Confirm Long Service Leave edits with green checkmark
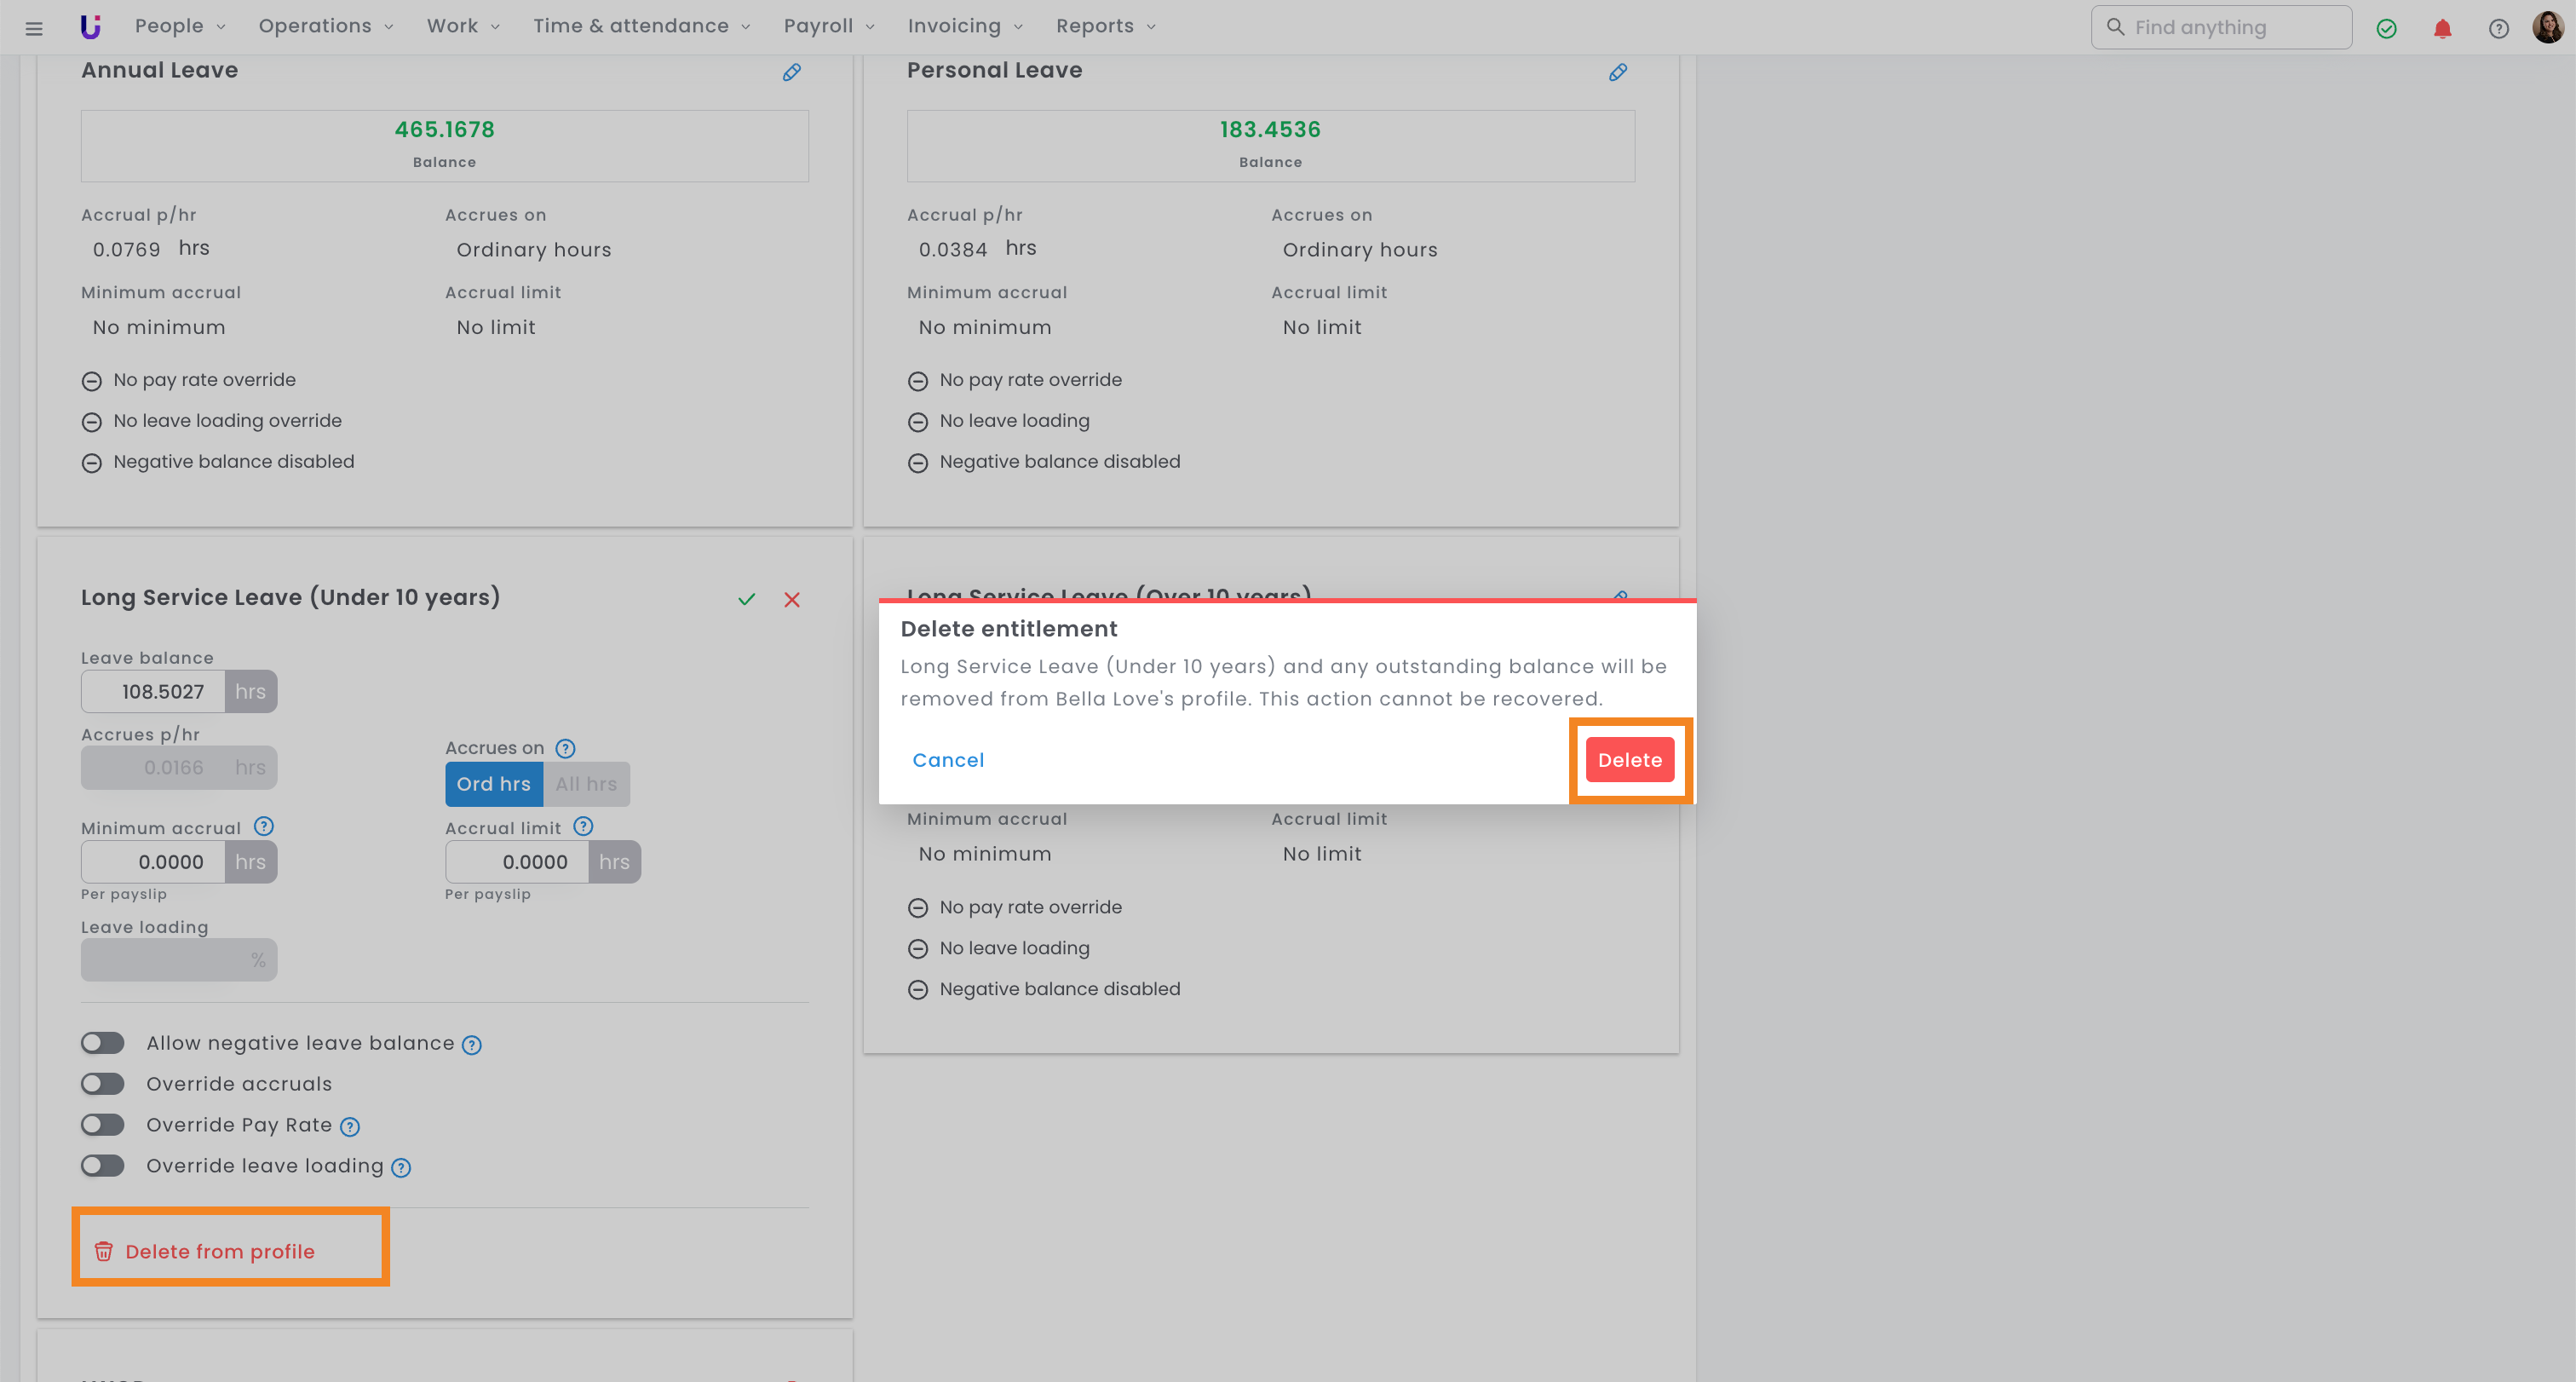Screen dimensions: 2576x1382 pyautogui.click(x=746, y=599)
